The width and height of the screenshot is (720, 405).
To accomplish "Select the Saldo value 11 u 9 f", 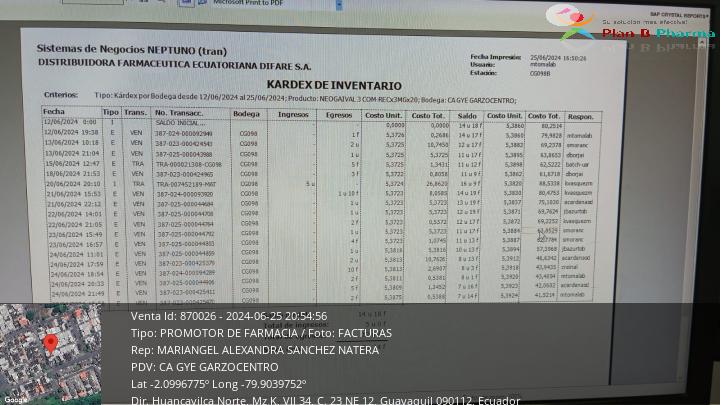I will 470,174.
